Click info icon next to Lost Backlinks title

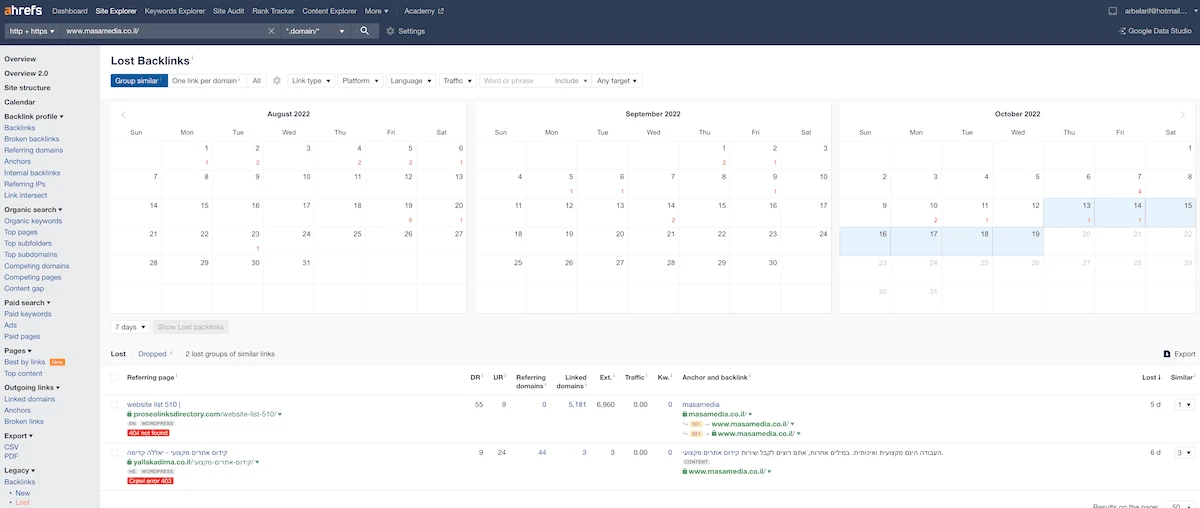(x=193, y=58)
